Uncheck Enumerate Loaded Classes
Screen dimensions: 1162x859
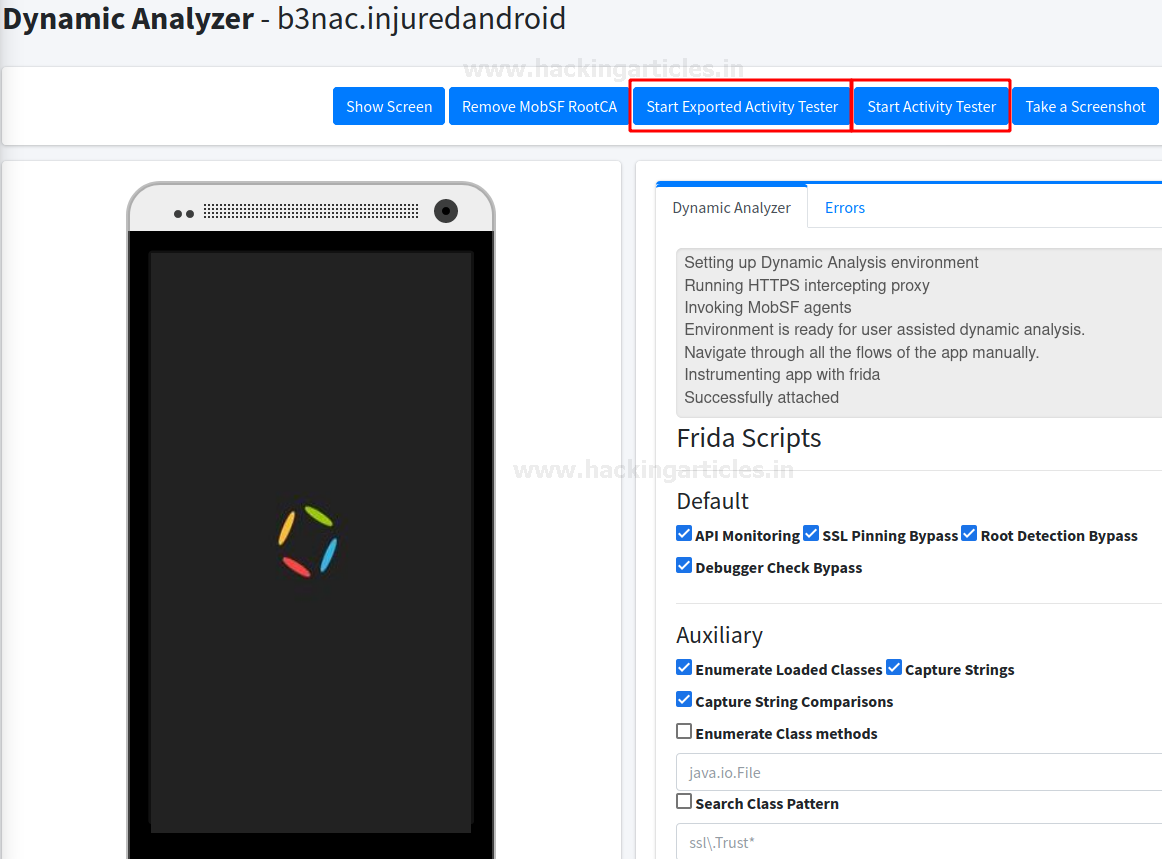point(684,668)
